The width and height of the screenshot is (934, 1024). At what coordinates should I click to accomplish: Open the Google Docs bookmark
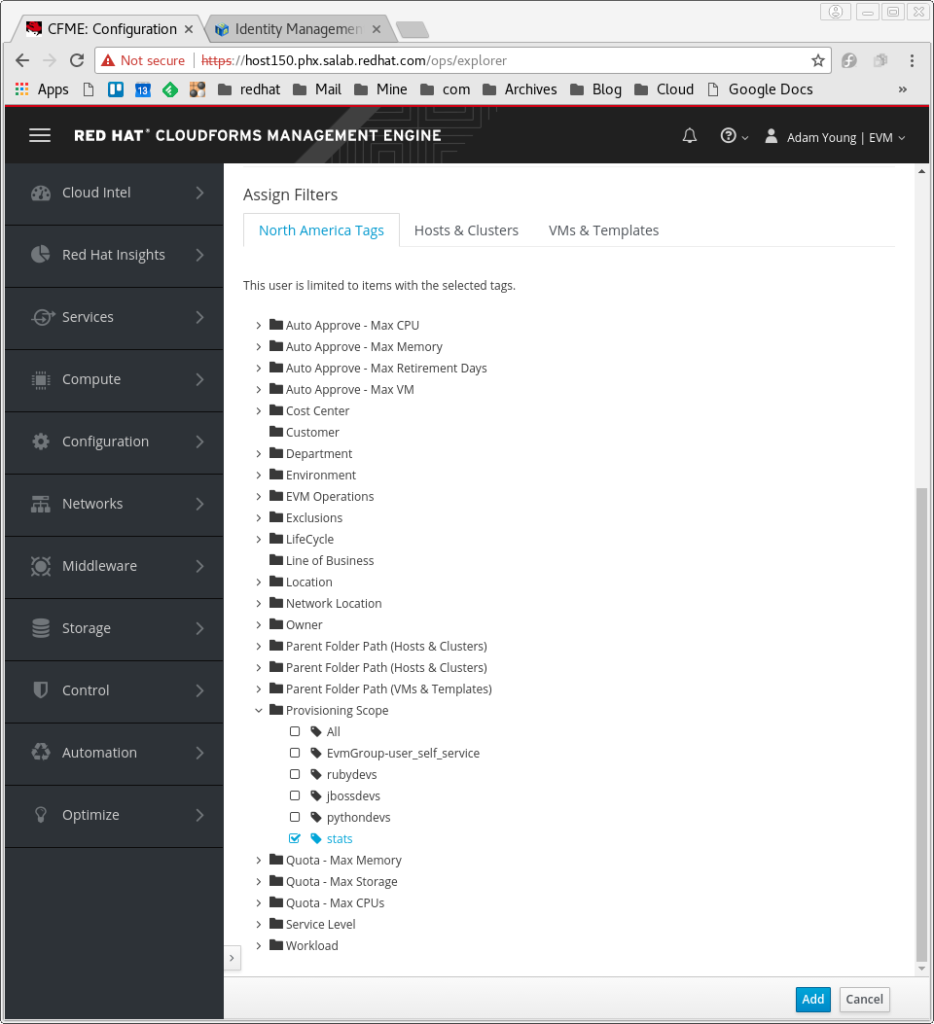point(760,89)
